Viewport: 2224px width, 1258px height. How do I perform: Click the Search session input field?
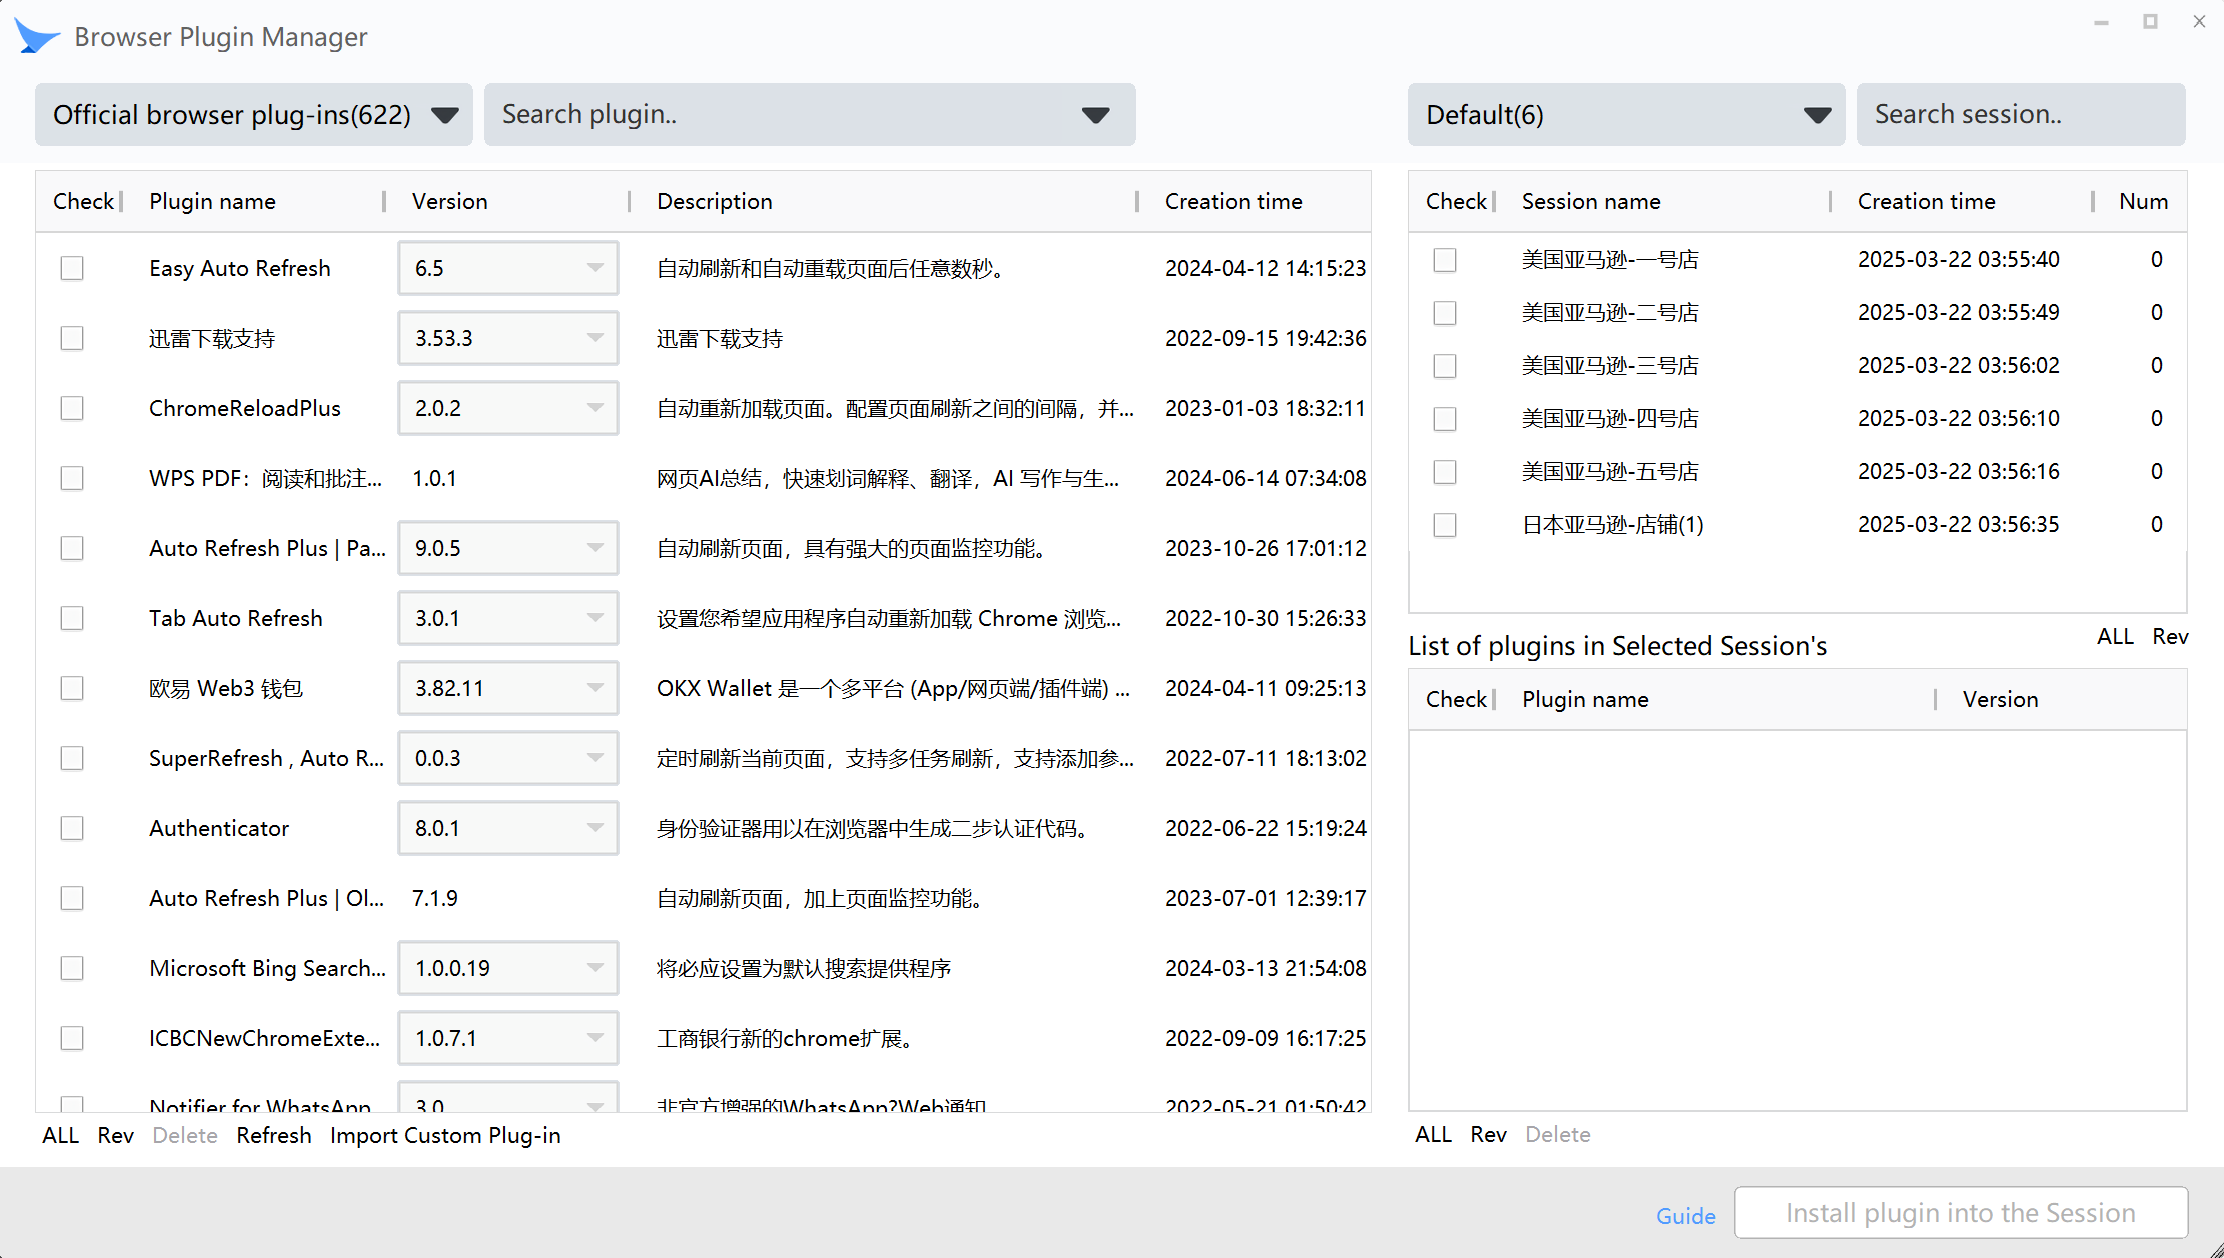pos(2021,115)
